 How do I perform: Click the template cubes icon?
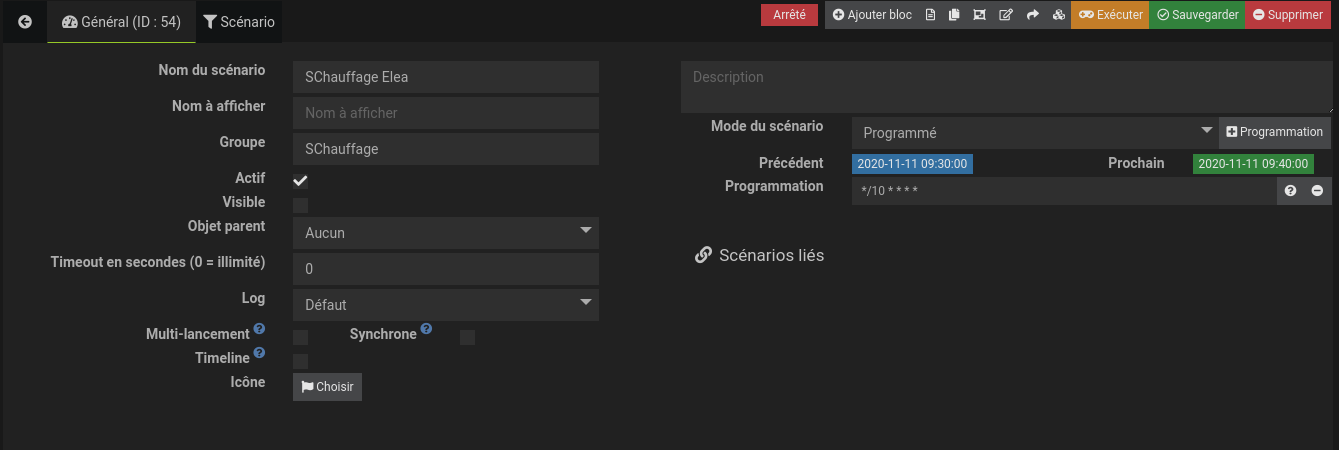click(x=1058, y=15)
